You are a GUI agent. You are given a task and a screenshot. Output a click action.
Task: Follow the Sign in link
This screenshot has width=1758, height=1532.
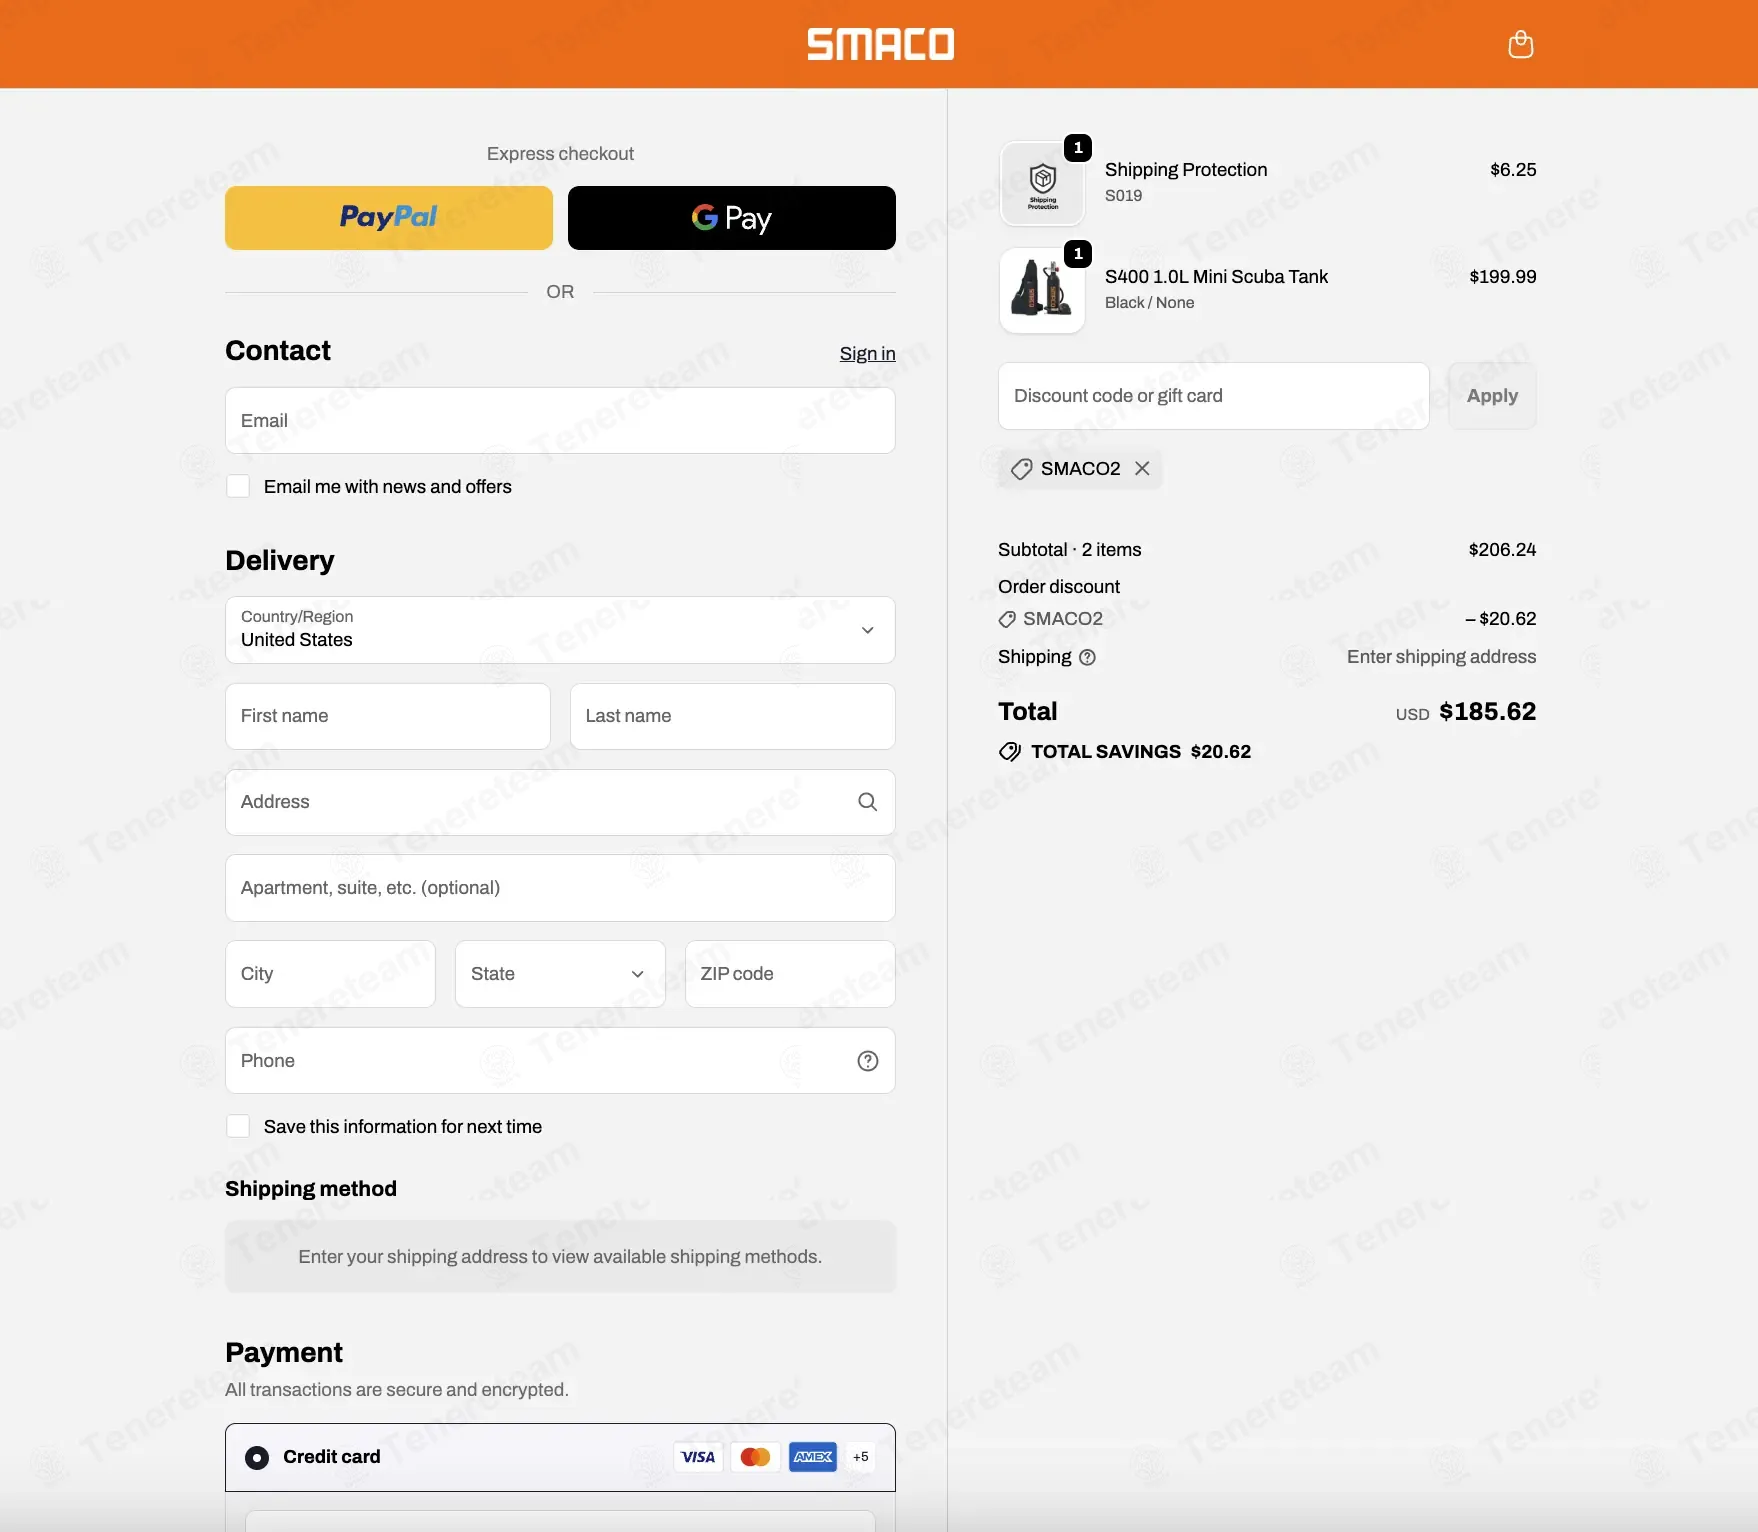coord(867,354)
